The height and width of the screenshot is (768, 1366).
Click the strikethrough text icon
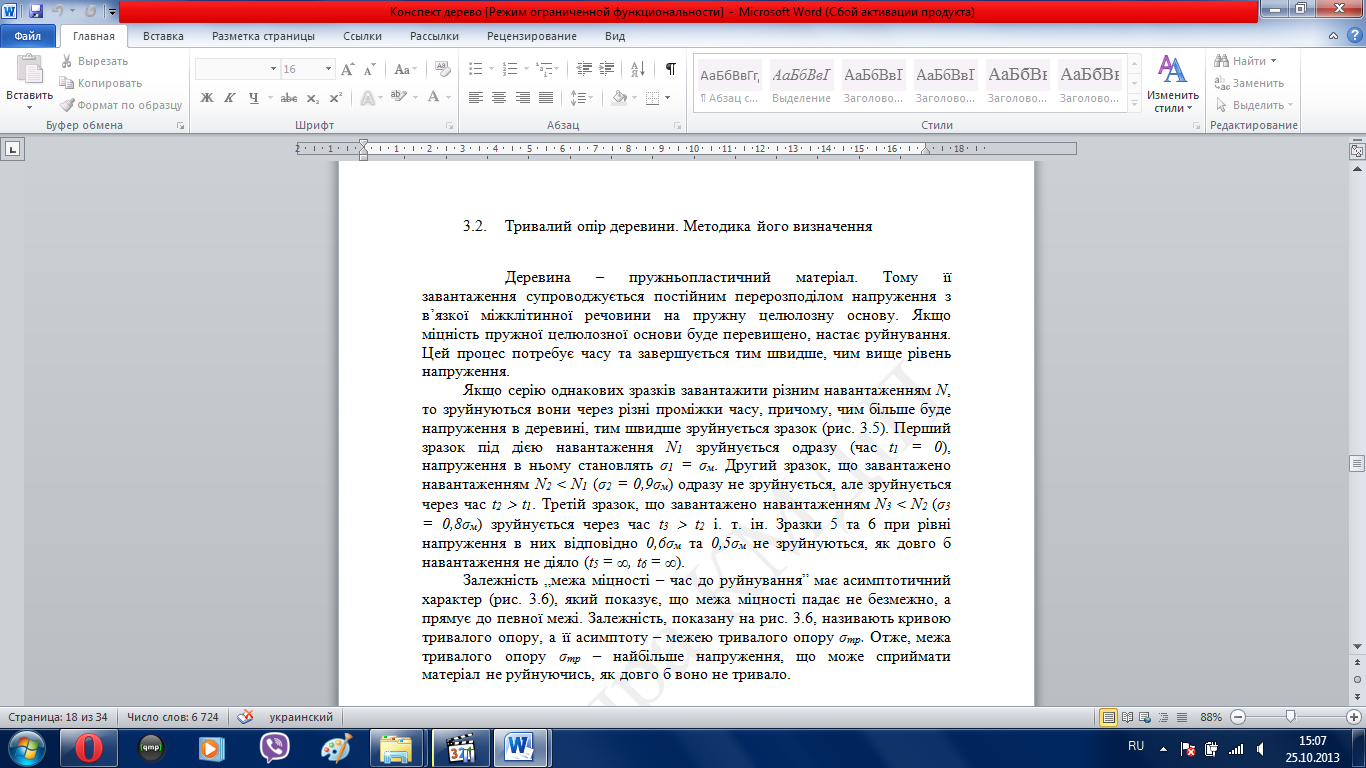tap(288, 98)
